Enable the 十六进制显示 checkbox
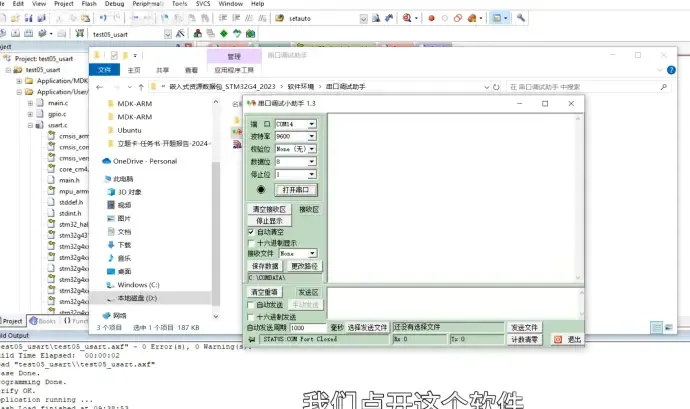690x409 pixels. tap(252, 242)
